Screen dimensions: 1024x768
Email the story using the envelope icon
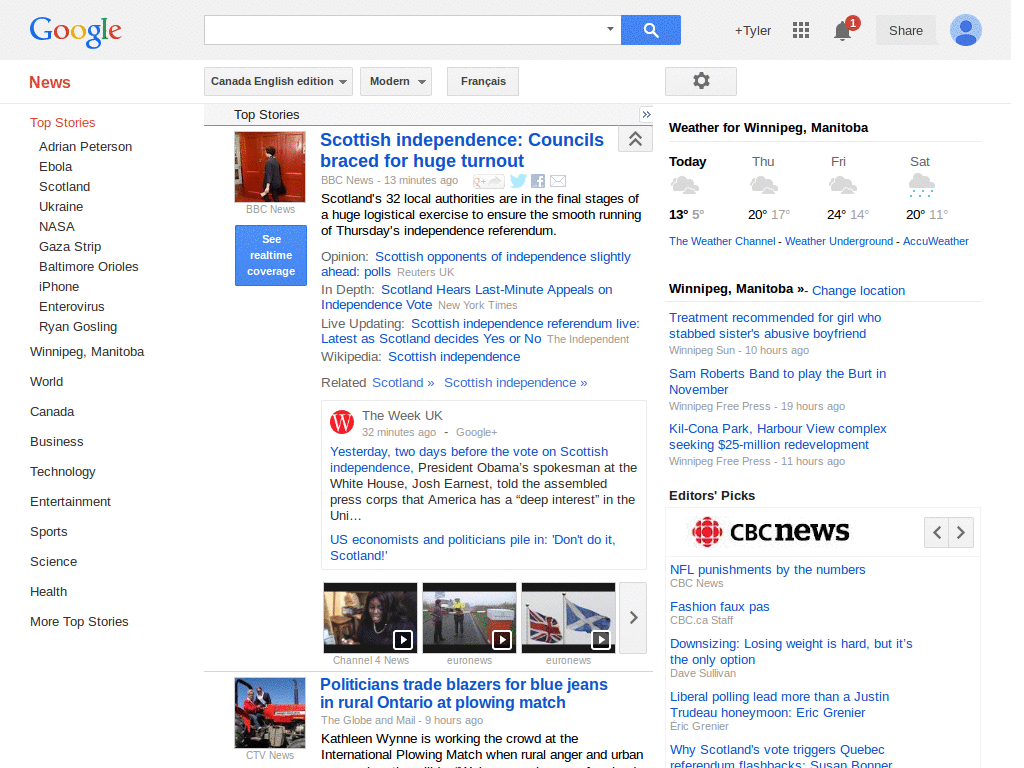(x=558, y=181)
